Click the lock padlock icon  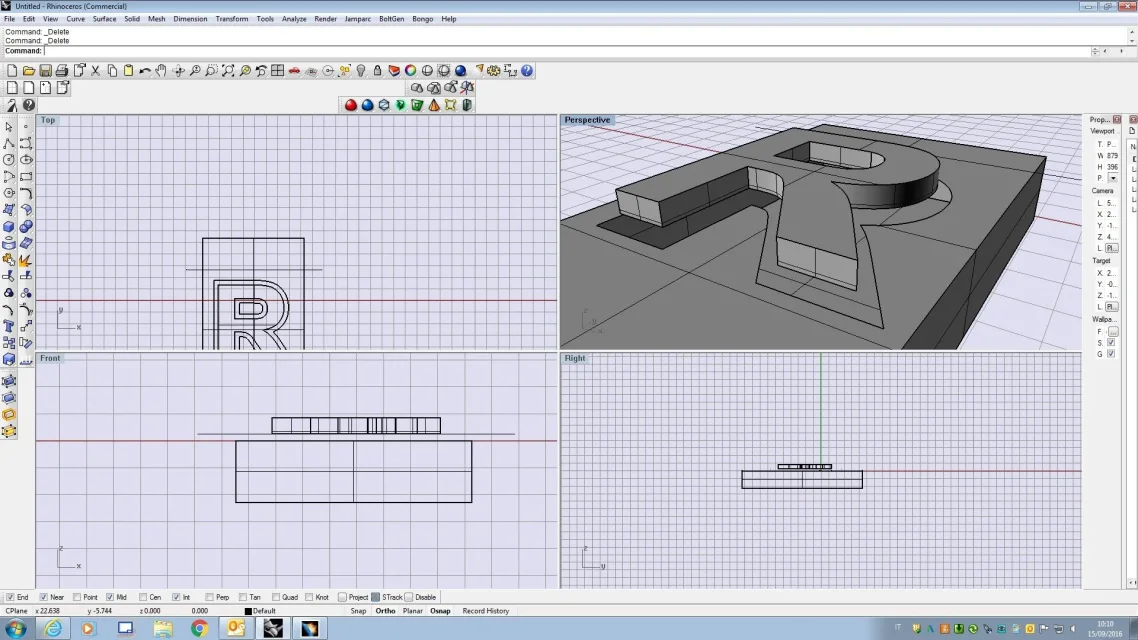(377, 71)
